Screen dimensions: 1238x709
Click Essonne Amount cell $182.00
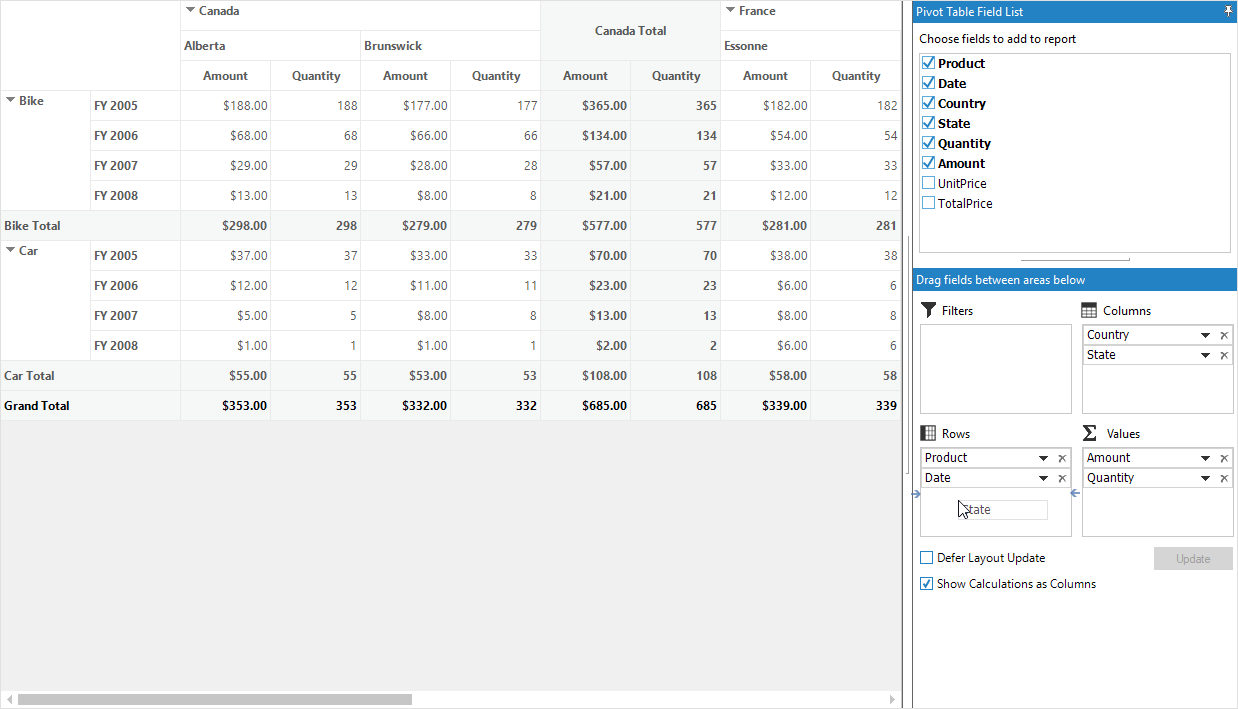pyautogui.click(x=765, y=106)
